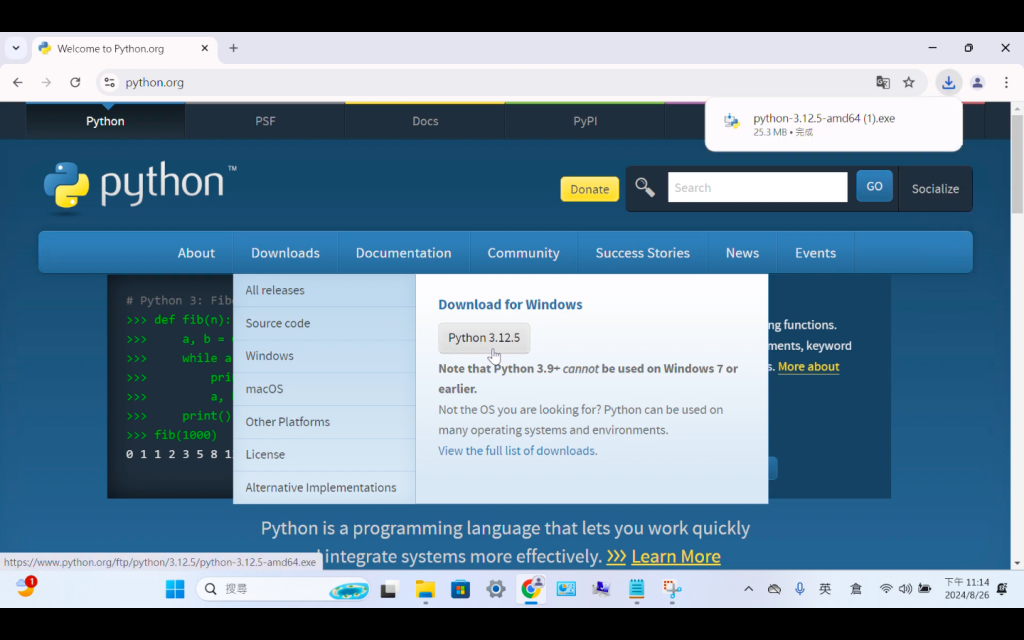Image resolution: width=1024 pixels, height=640 pixels.
Task: Open View the full list of downloads link
Action: tap(517, 451)
